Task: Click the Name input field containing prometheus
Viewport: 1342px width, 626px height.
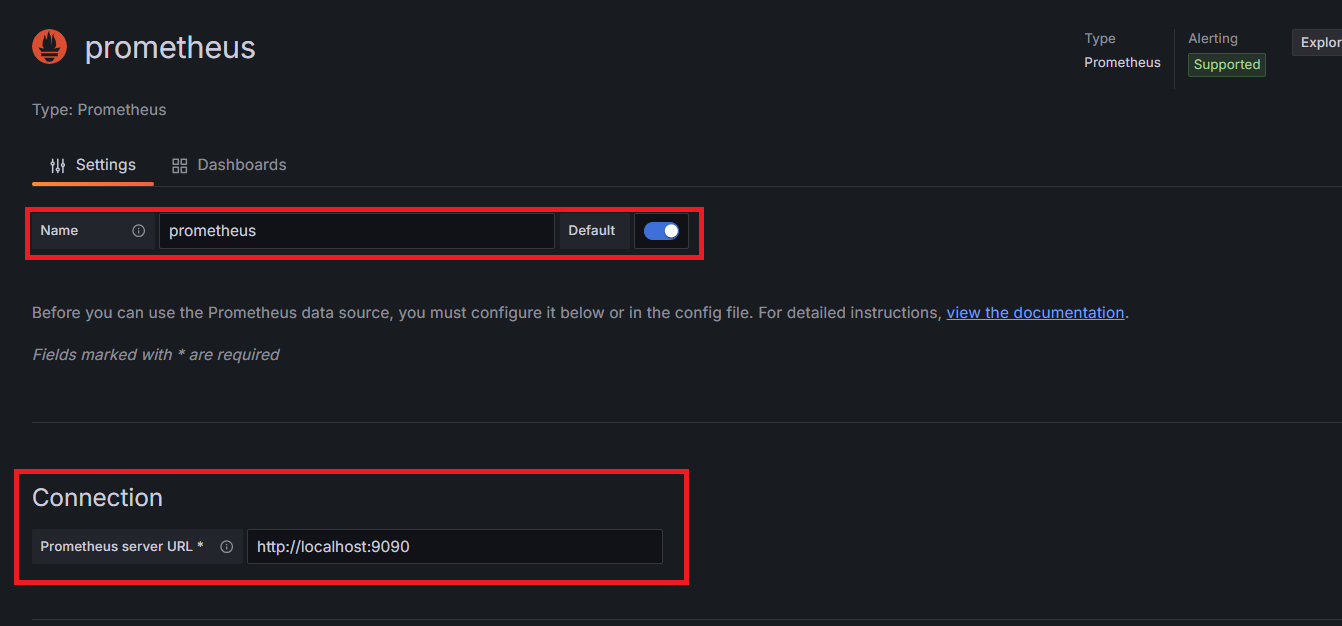Action: pyautogui.click(x=356, y=231)
